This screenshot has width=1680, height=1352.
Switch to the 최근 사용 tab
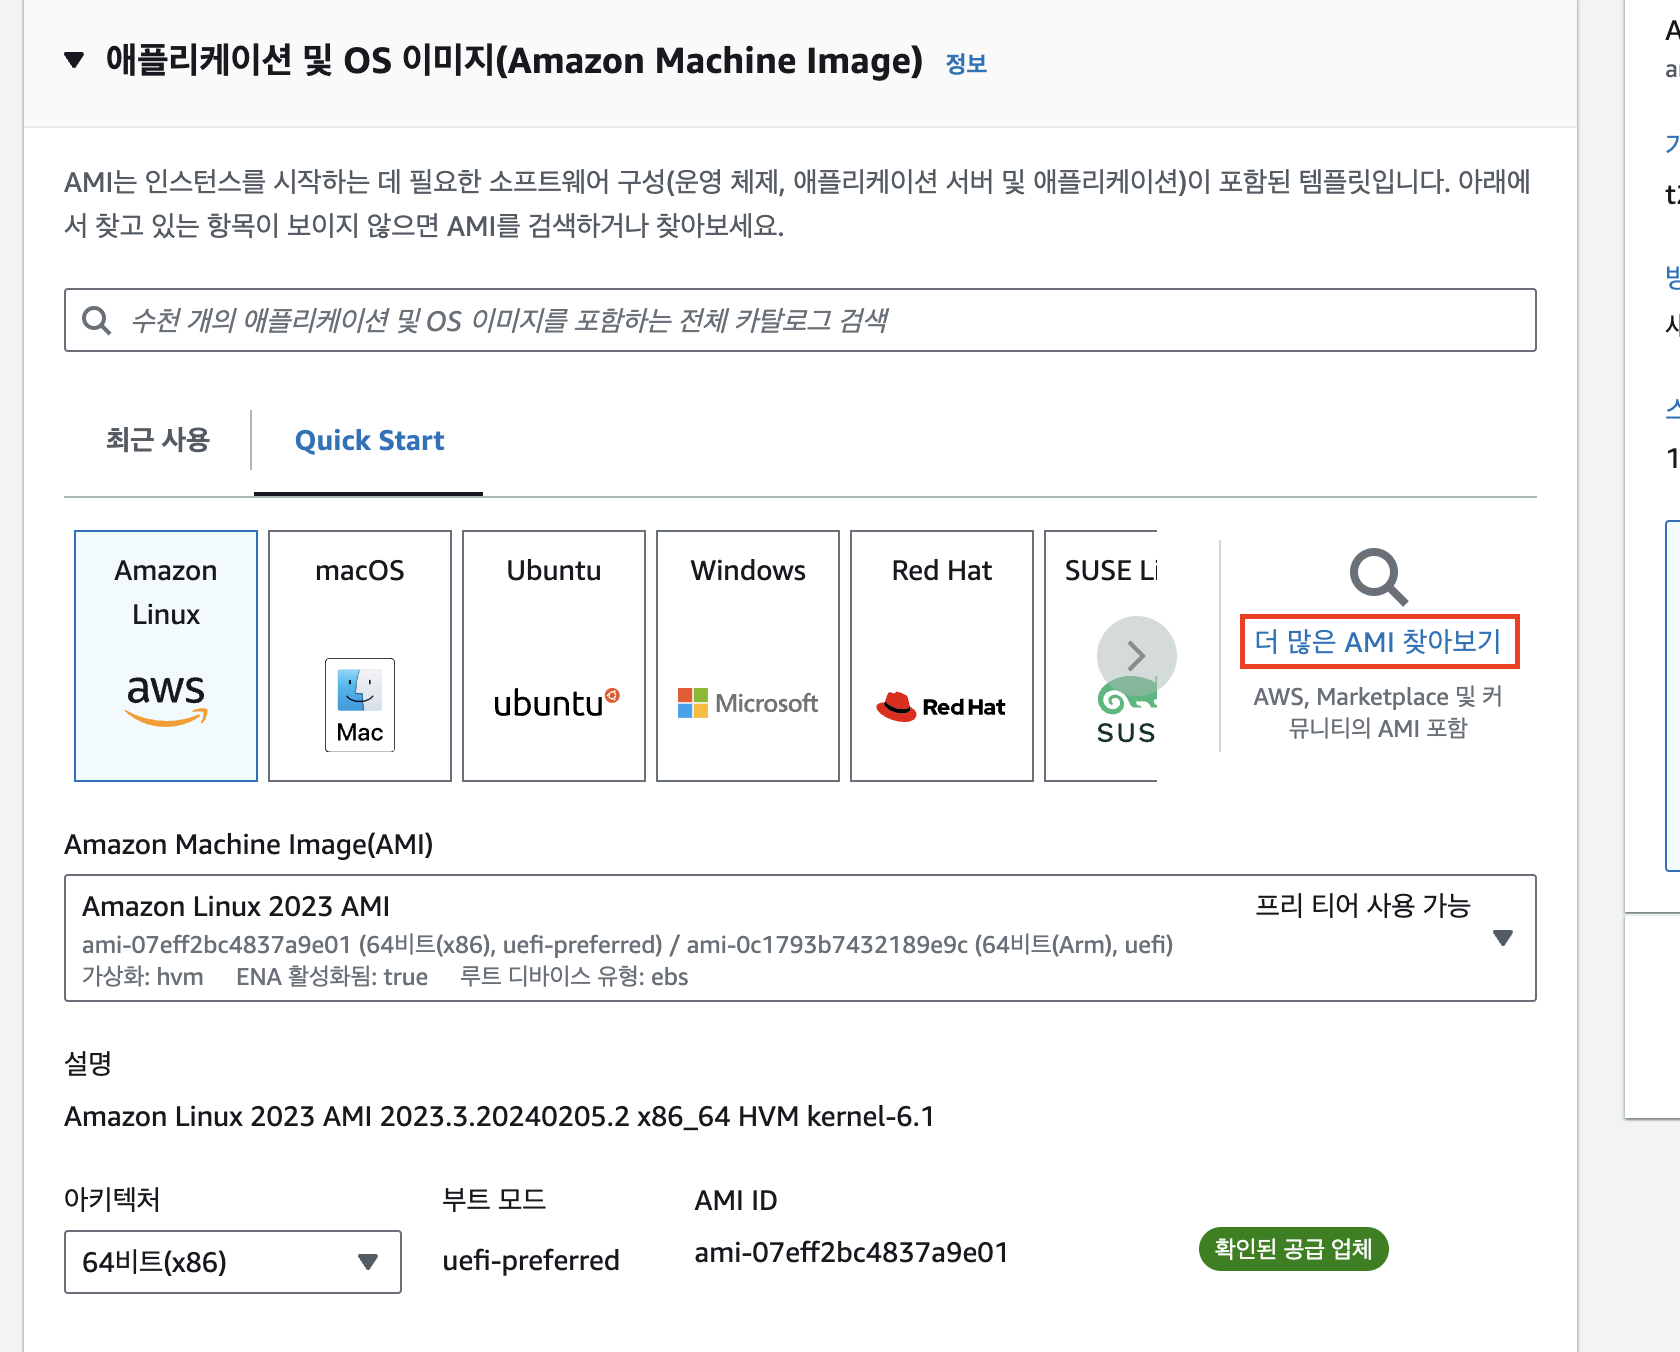pos(158,440)
